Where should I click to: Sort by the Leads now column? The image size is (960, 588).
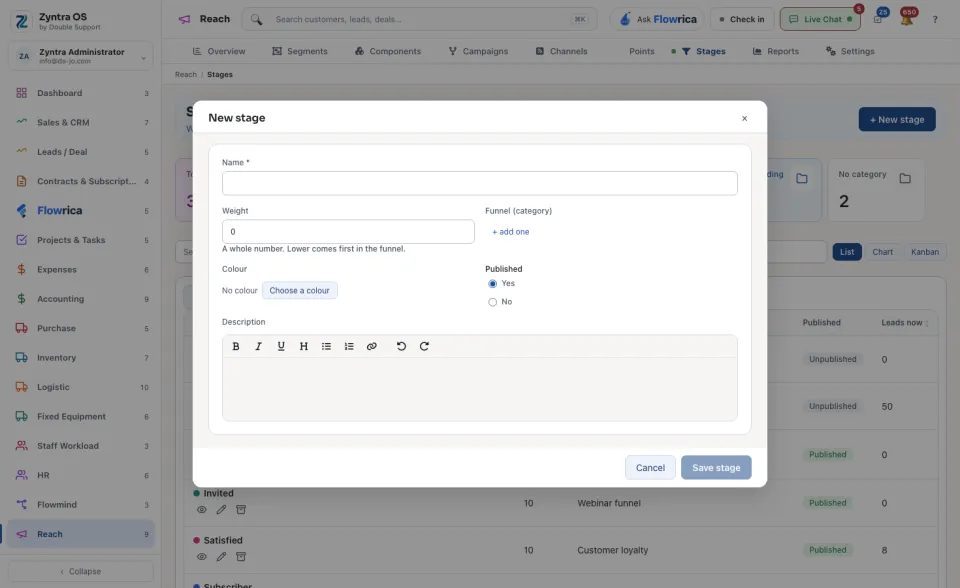904,323
